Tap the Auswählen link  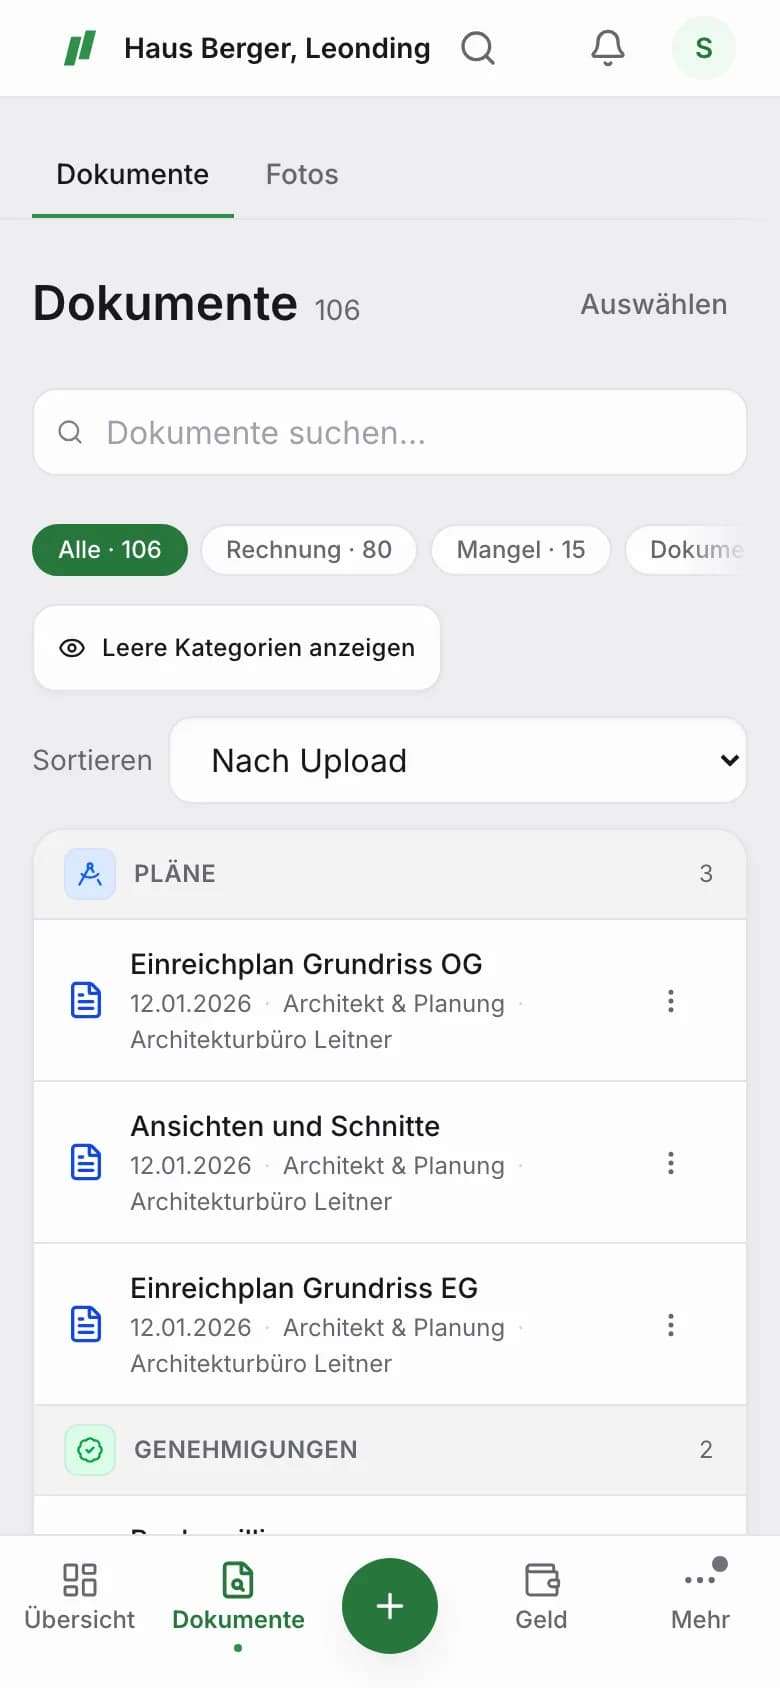click(x=654, y=304)
